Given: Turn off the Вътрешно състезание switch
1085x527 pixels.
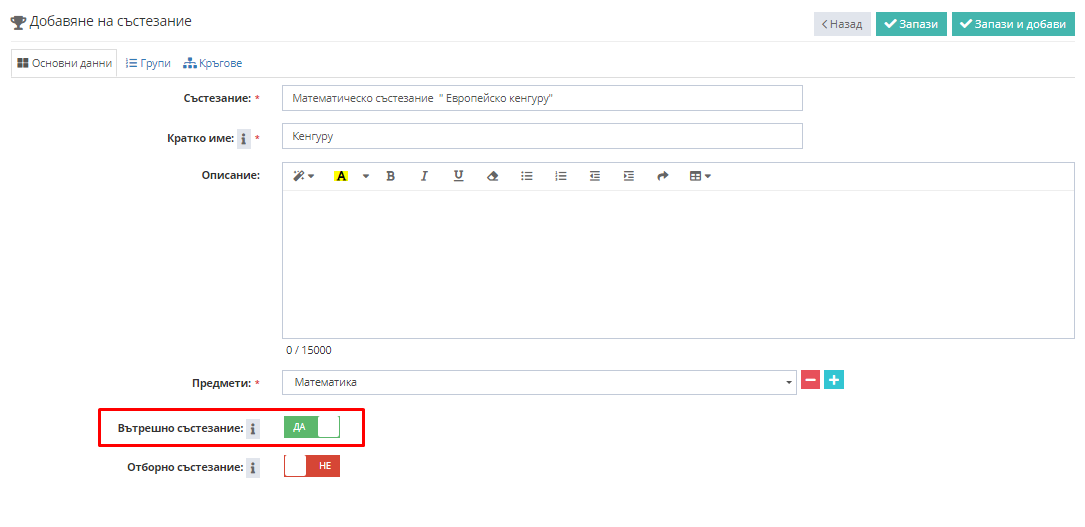Looking at the screenshot, I should click(x=312, y=427).
